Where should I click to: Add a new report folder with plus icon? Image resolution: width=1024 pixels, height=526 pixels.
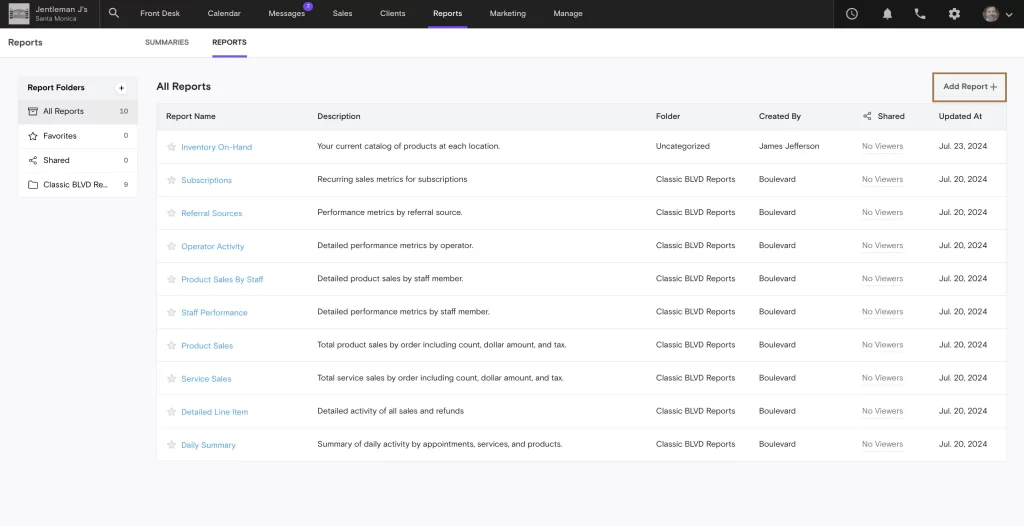click(x=122, y=88)
